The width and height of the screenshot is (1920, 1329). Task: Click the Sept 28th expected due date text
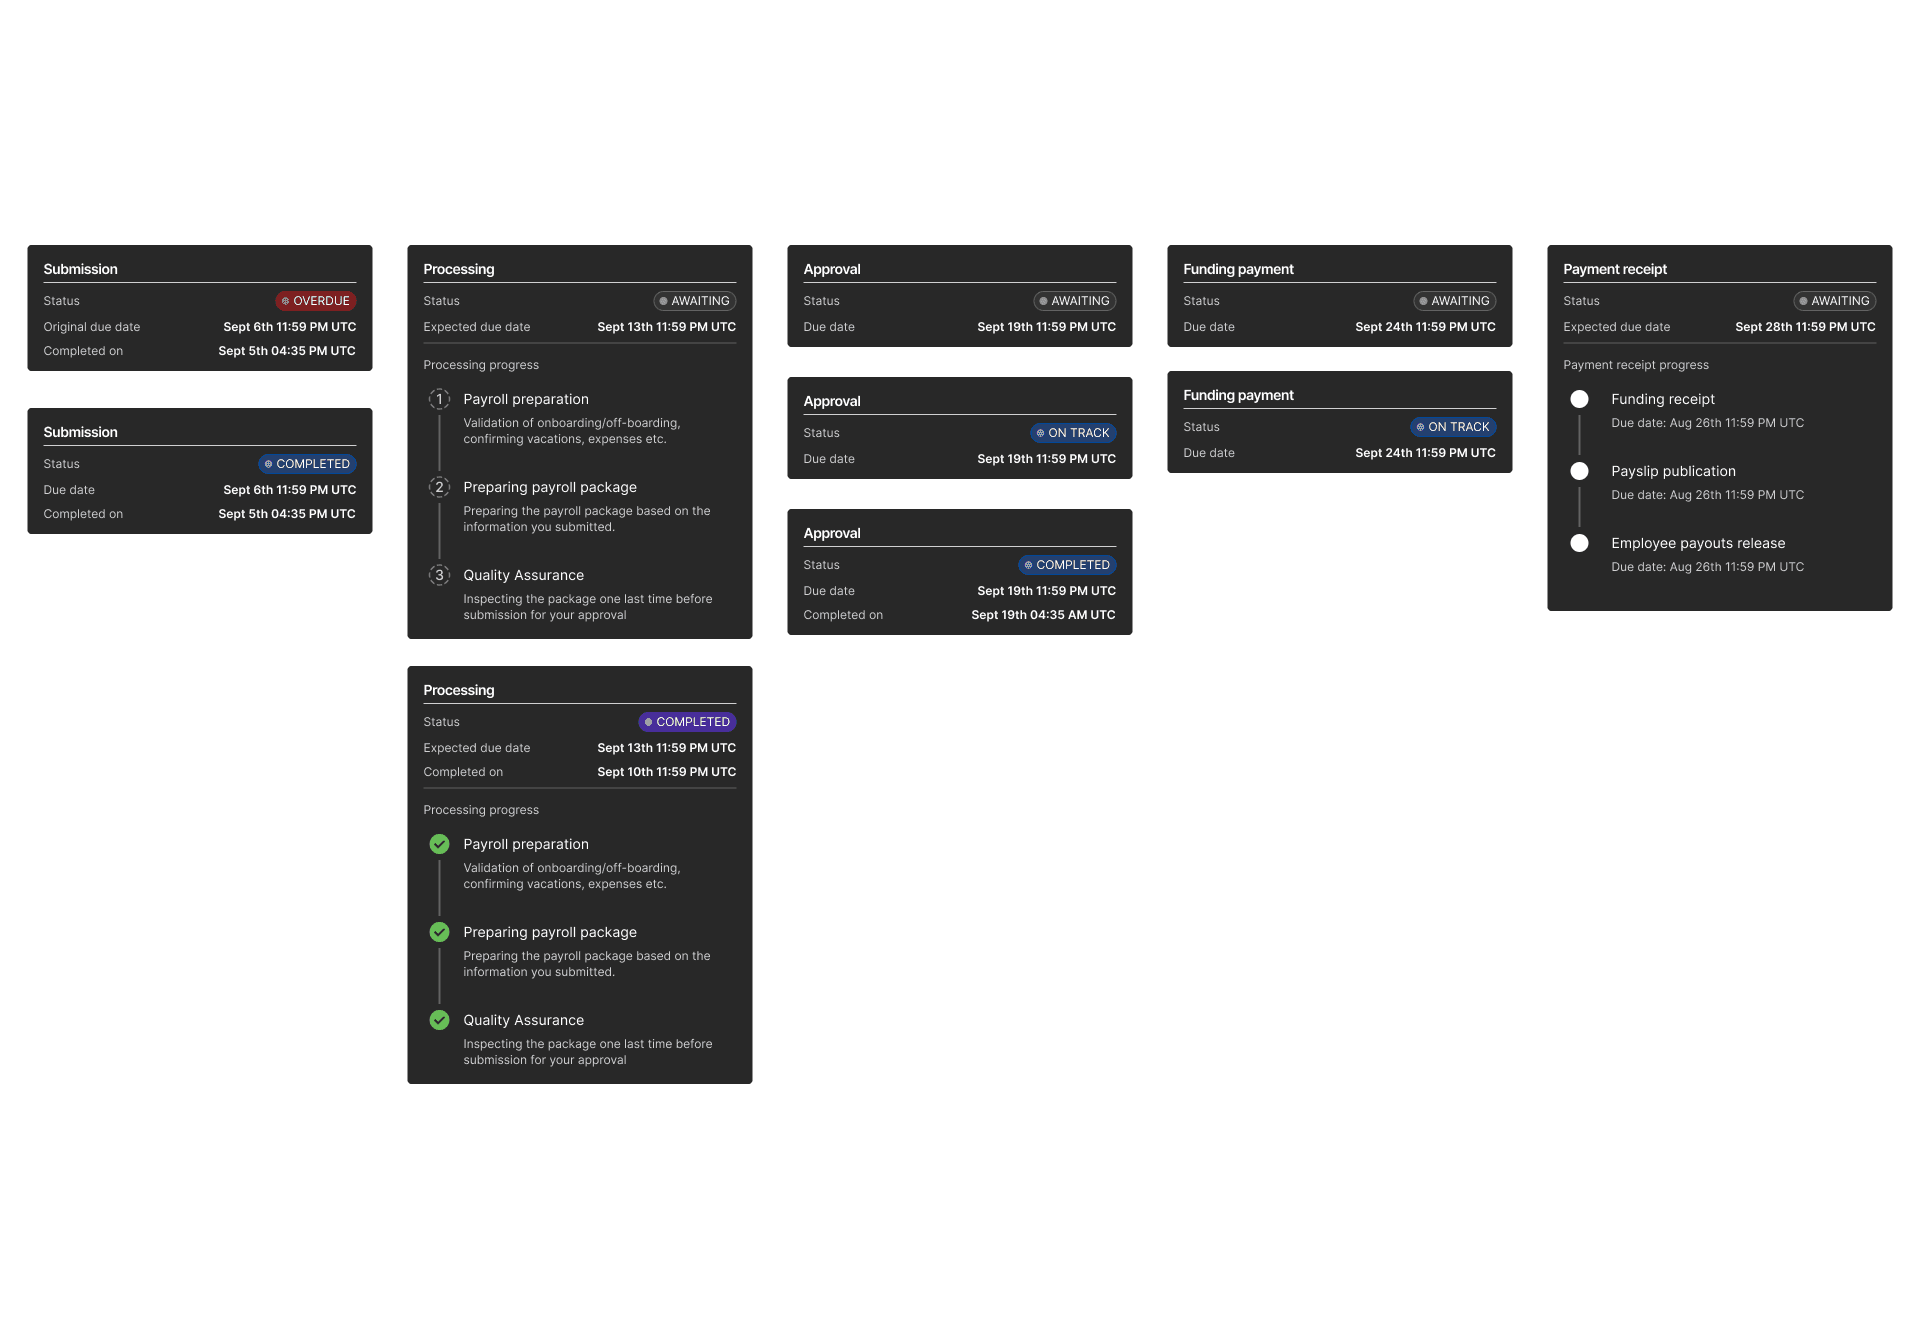(x=1805, y=327)
